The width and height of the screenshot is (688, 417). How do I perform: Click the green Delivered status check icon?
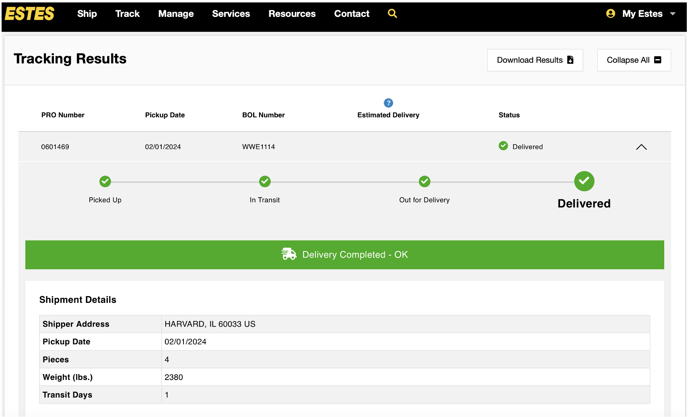coord(503,146)
